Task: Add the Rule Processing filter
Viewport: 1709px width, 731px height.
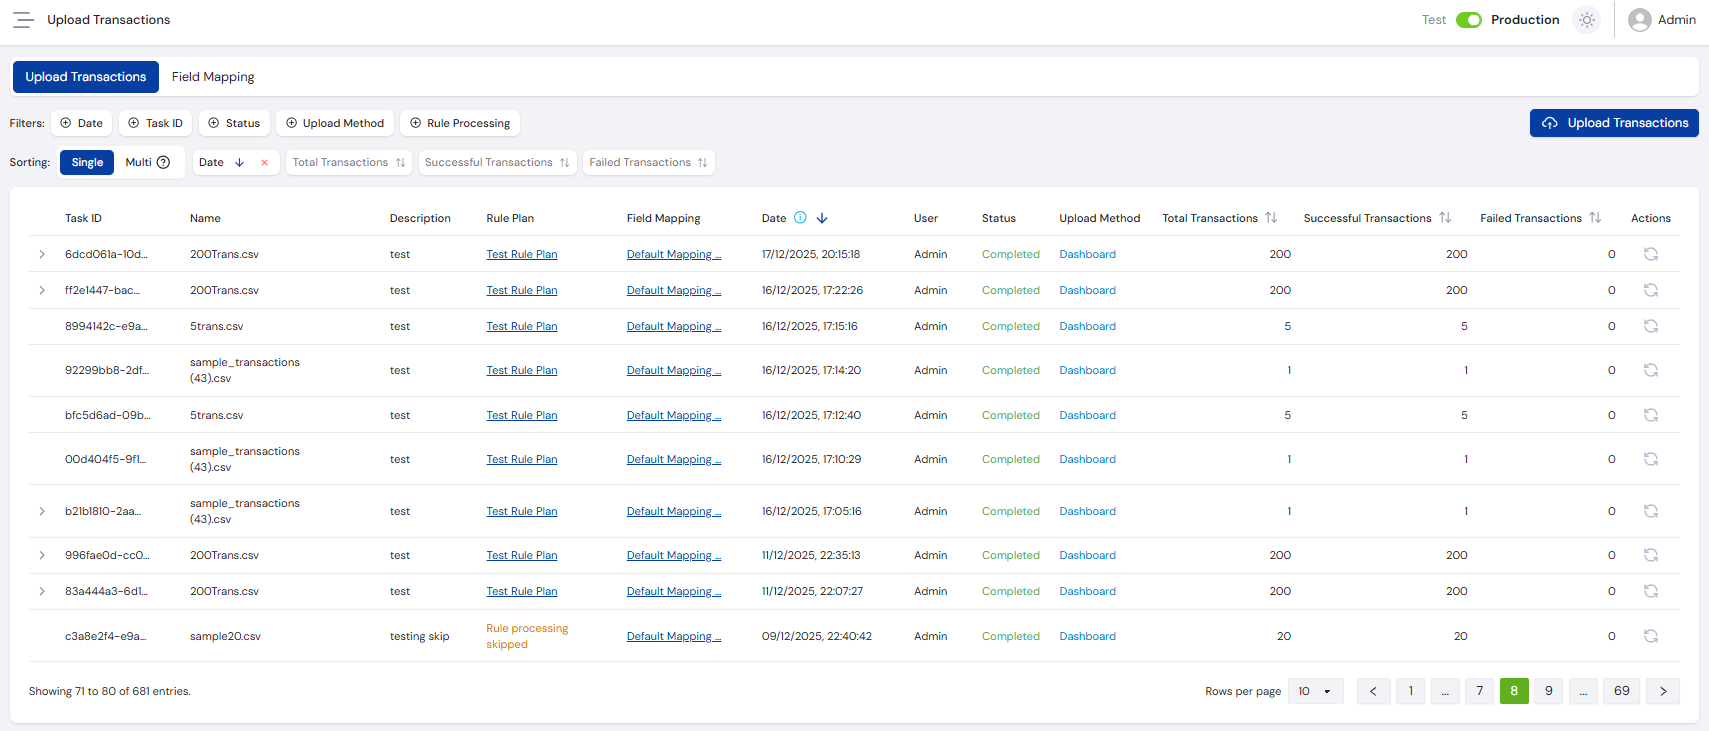Action: point(460,123)
